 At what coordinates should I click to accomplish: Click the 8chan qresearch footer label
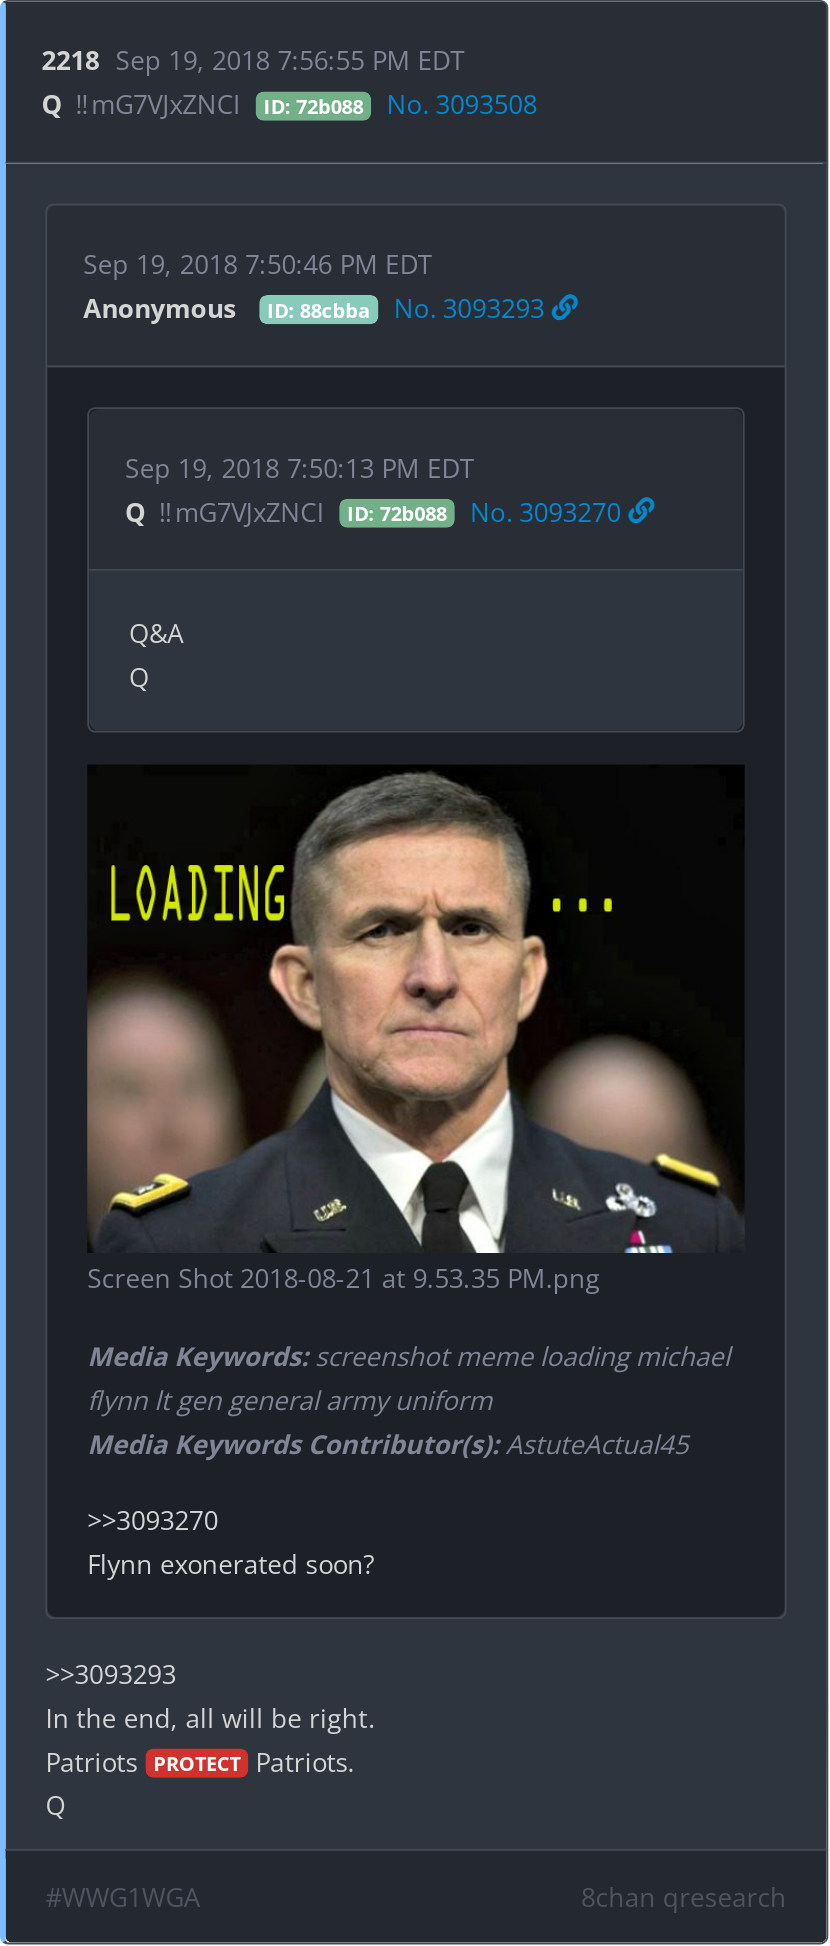683,1898
